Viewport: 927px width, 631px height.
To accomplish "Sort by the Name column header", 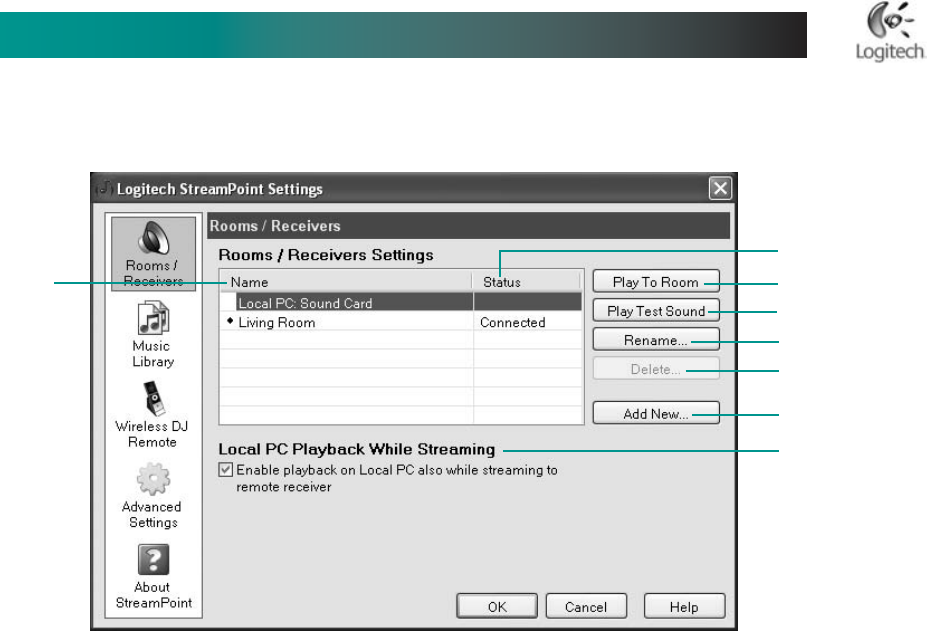I will click(346, 281).
